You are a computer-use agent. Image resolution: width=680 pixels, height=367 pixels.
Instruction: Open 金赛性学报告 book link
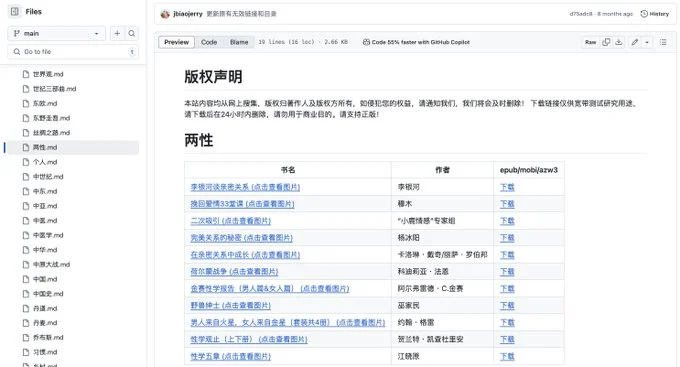pyautogui.click(x=270, y=288)
